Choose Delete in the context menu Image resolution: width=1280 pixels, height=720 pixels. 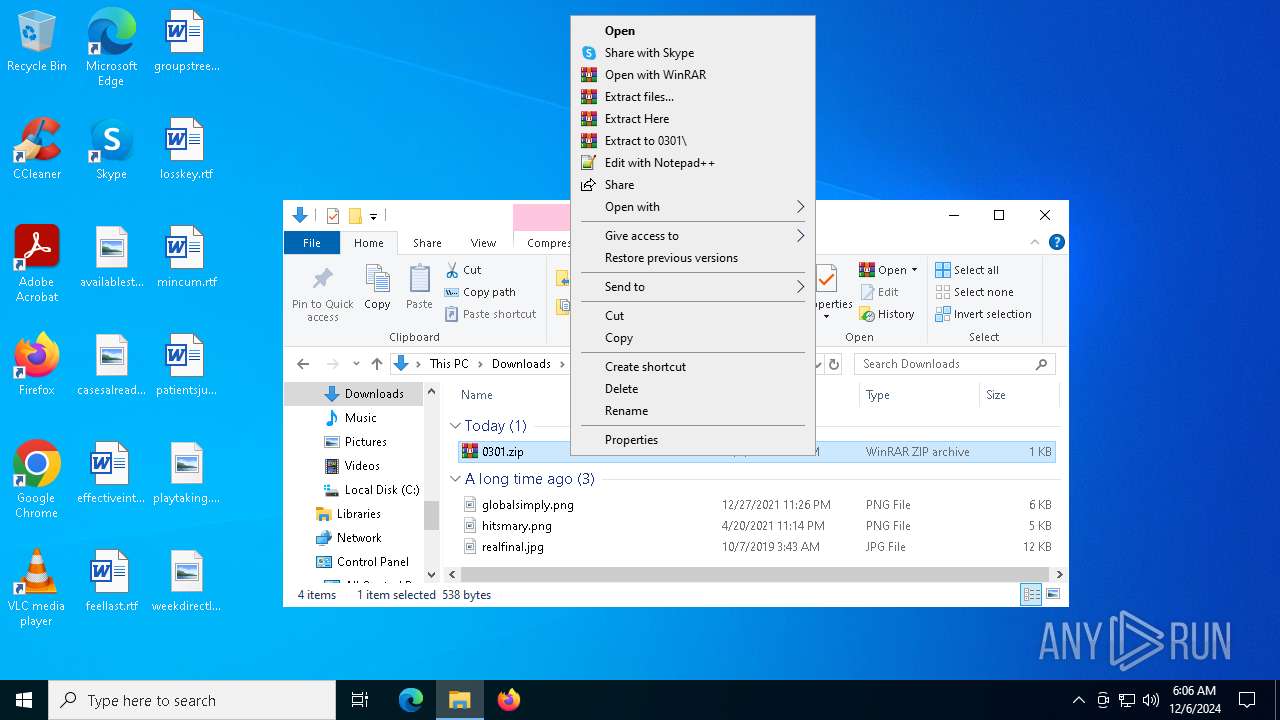click(693, 389)
